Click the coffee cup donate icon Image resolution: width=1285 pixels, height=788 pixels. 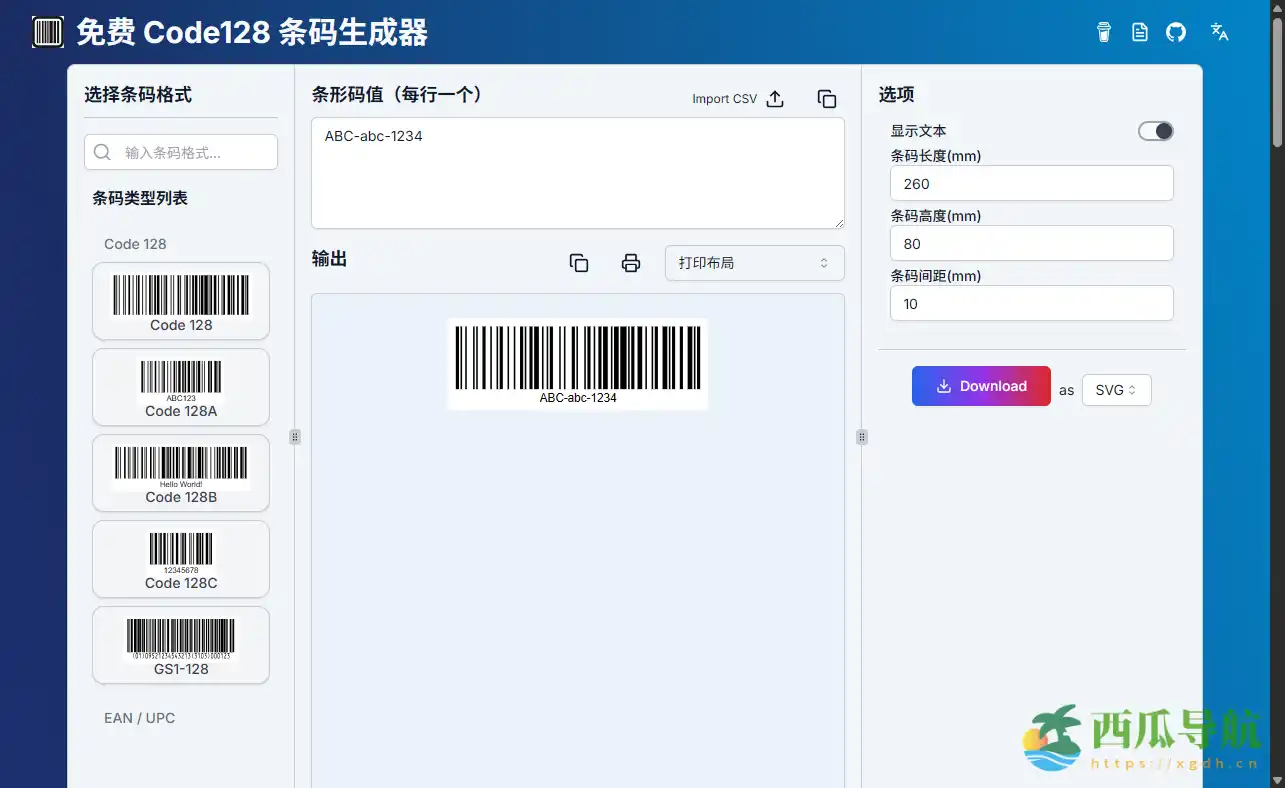pyautogui.click(x=1103, y=32)
